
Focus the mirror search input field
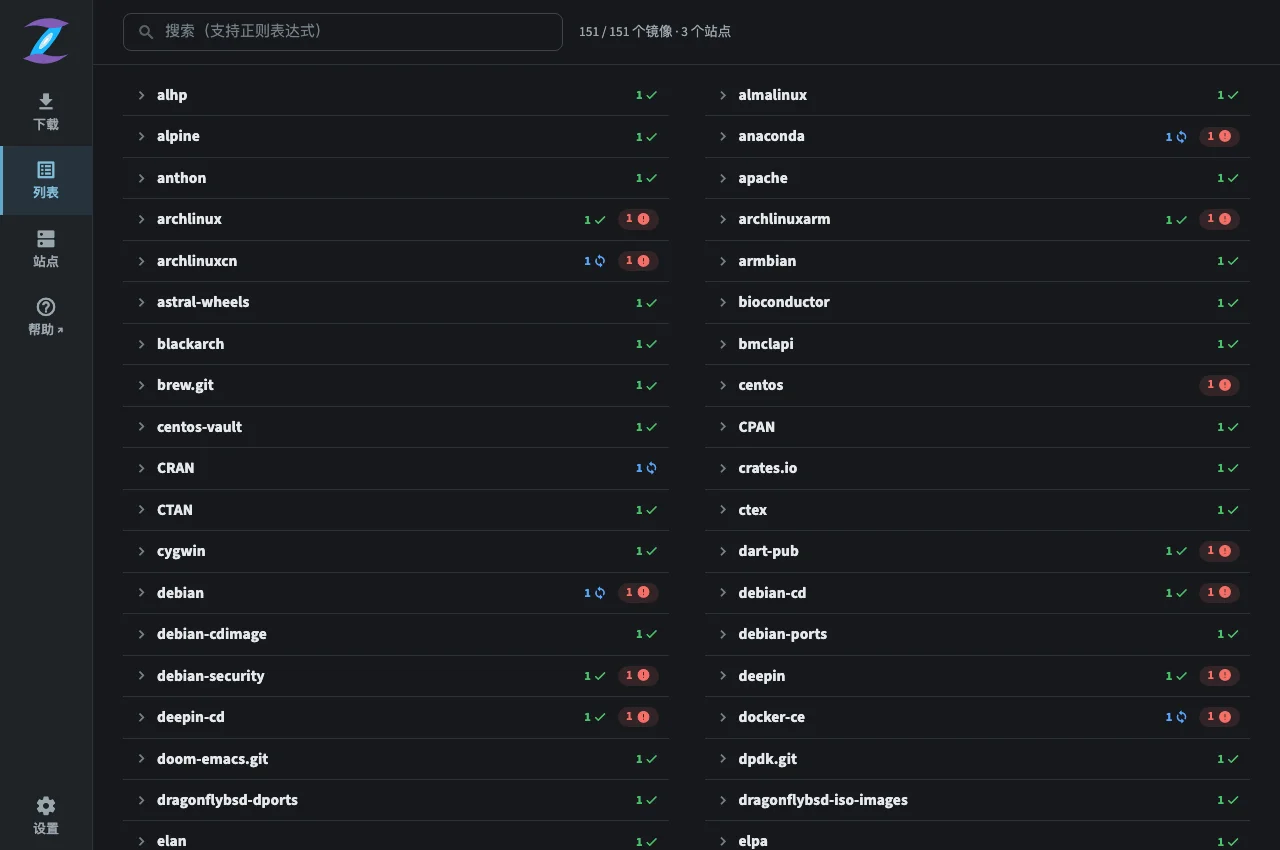(343, 31)
